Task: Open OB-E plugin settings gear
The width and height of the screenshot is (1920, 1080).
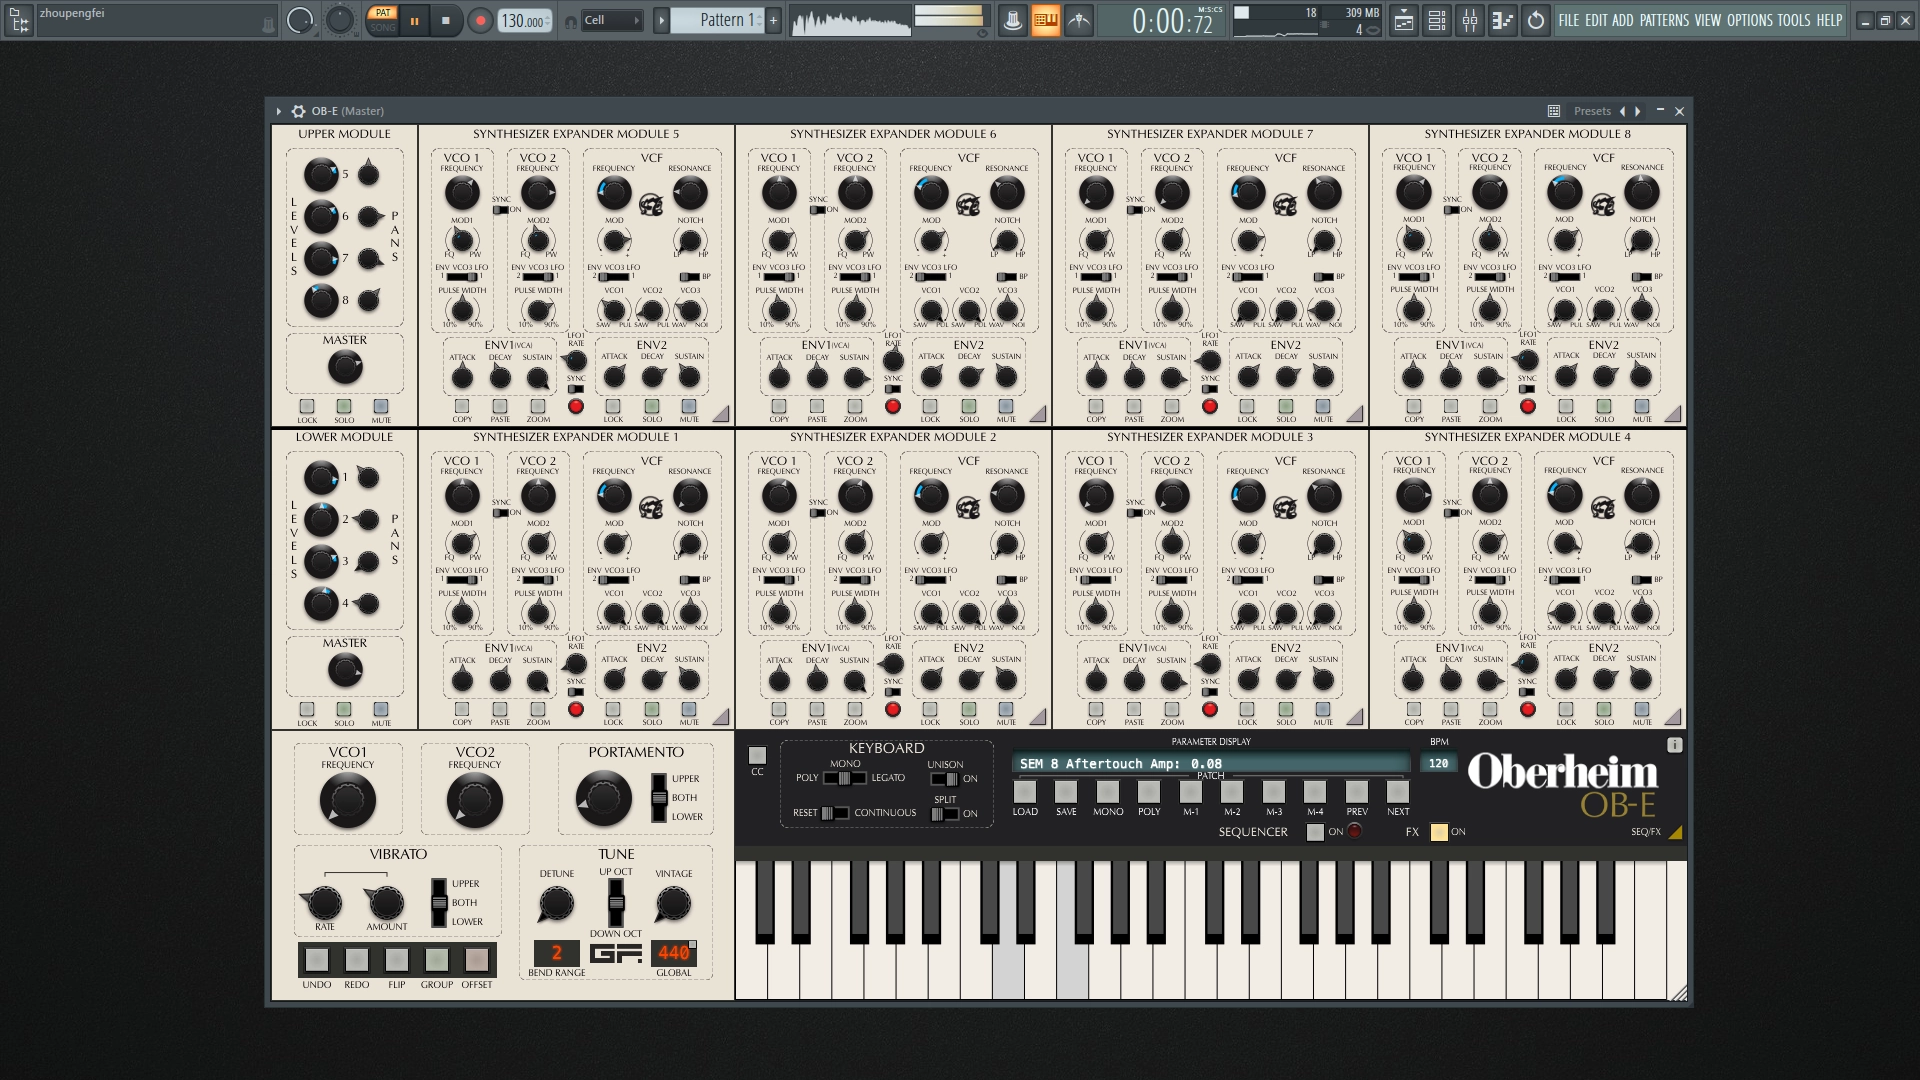Action: click(x=298, y=111)
